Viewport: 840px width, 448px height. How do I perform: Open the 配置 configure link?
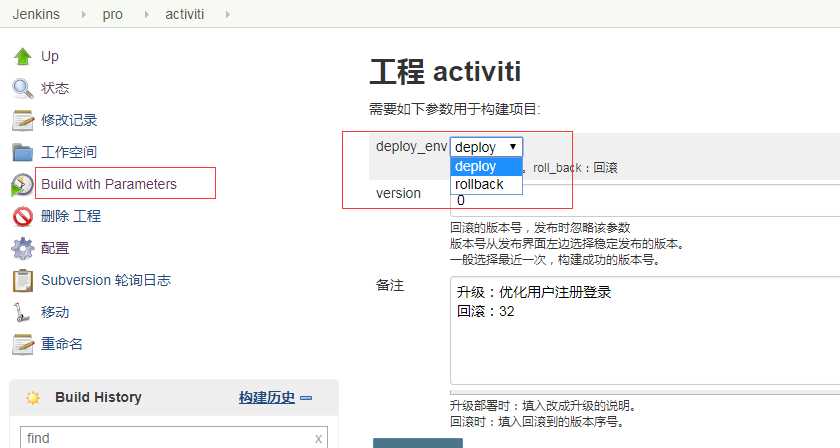click(x=55, y=248)
